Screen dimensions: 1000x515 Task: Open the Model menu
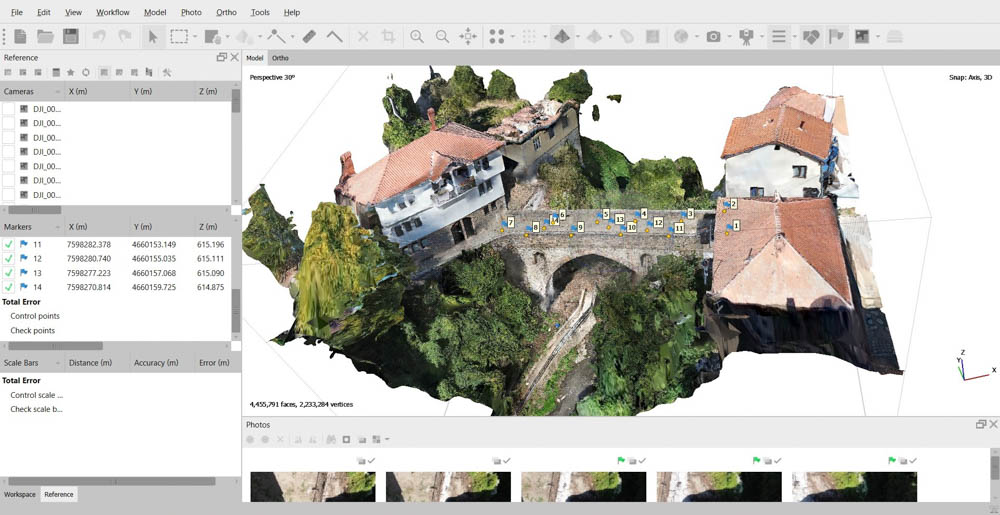155,12
